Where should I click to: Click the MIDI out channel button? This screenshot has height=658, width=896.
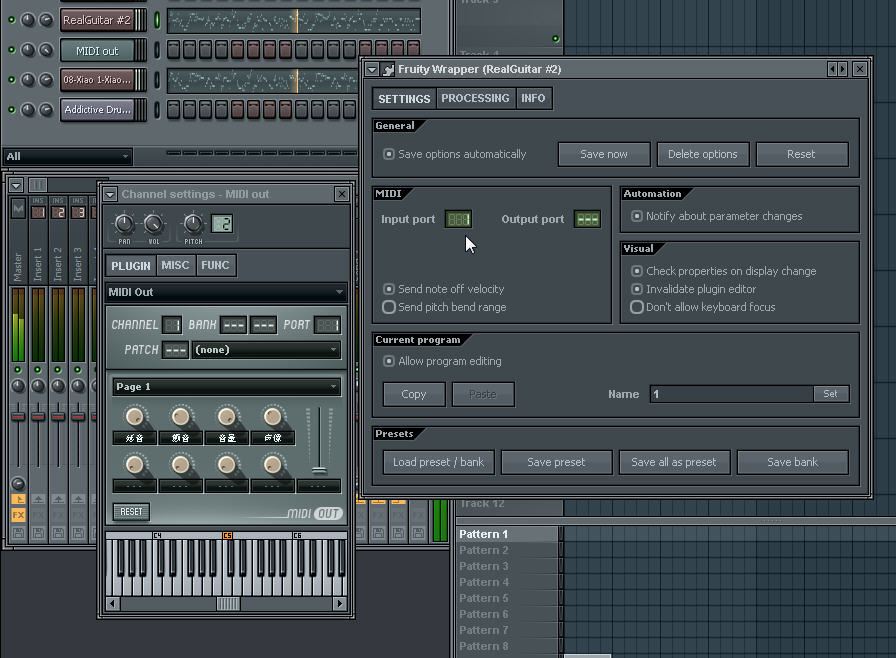97,51
